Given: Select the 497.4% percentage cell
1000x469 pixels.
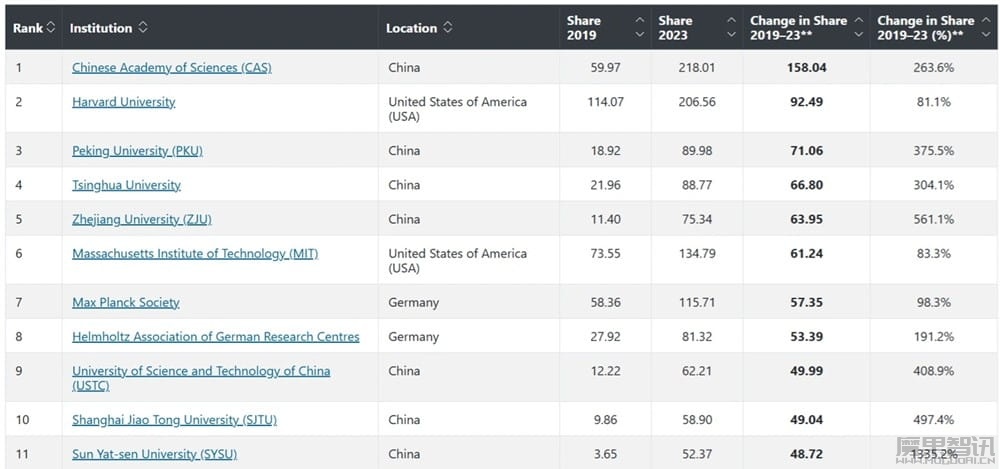Looking at the screenshot, I should click(934, 420).
